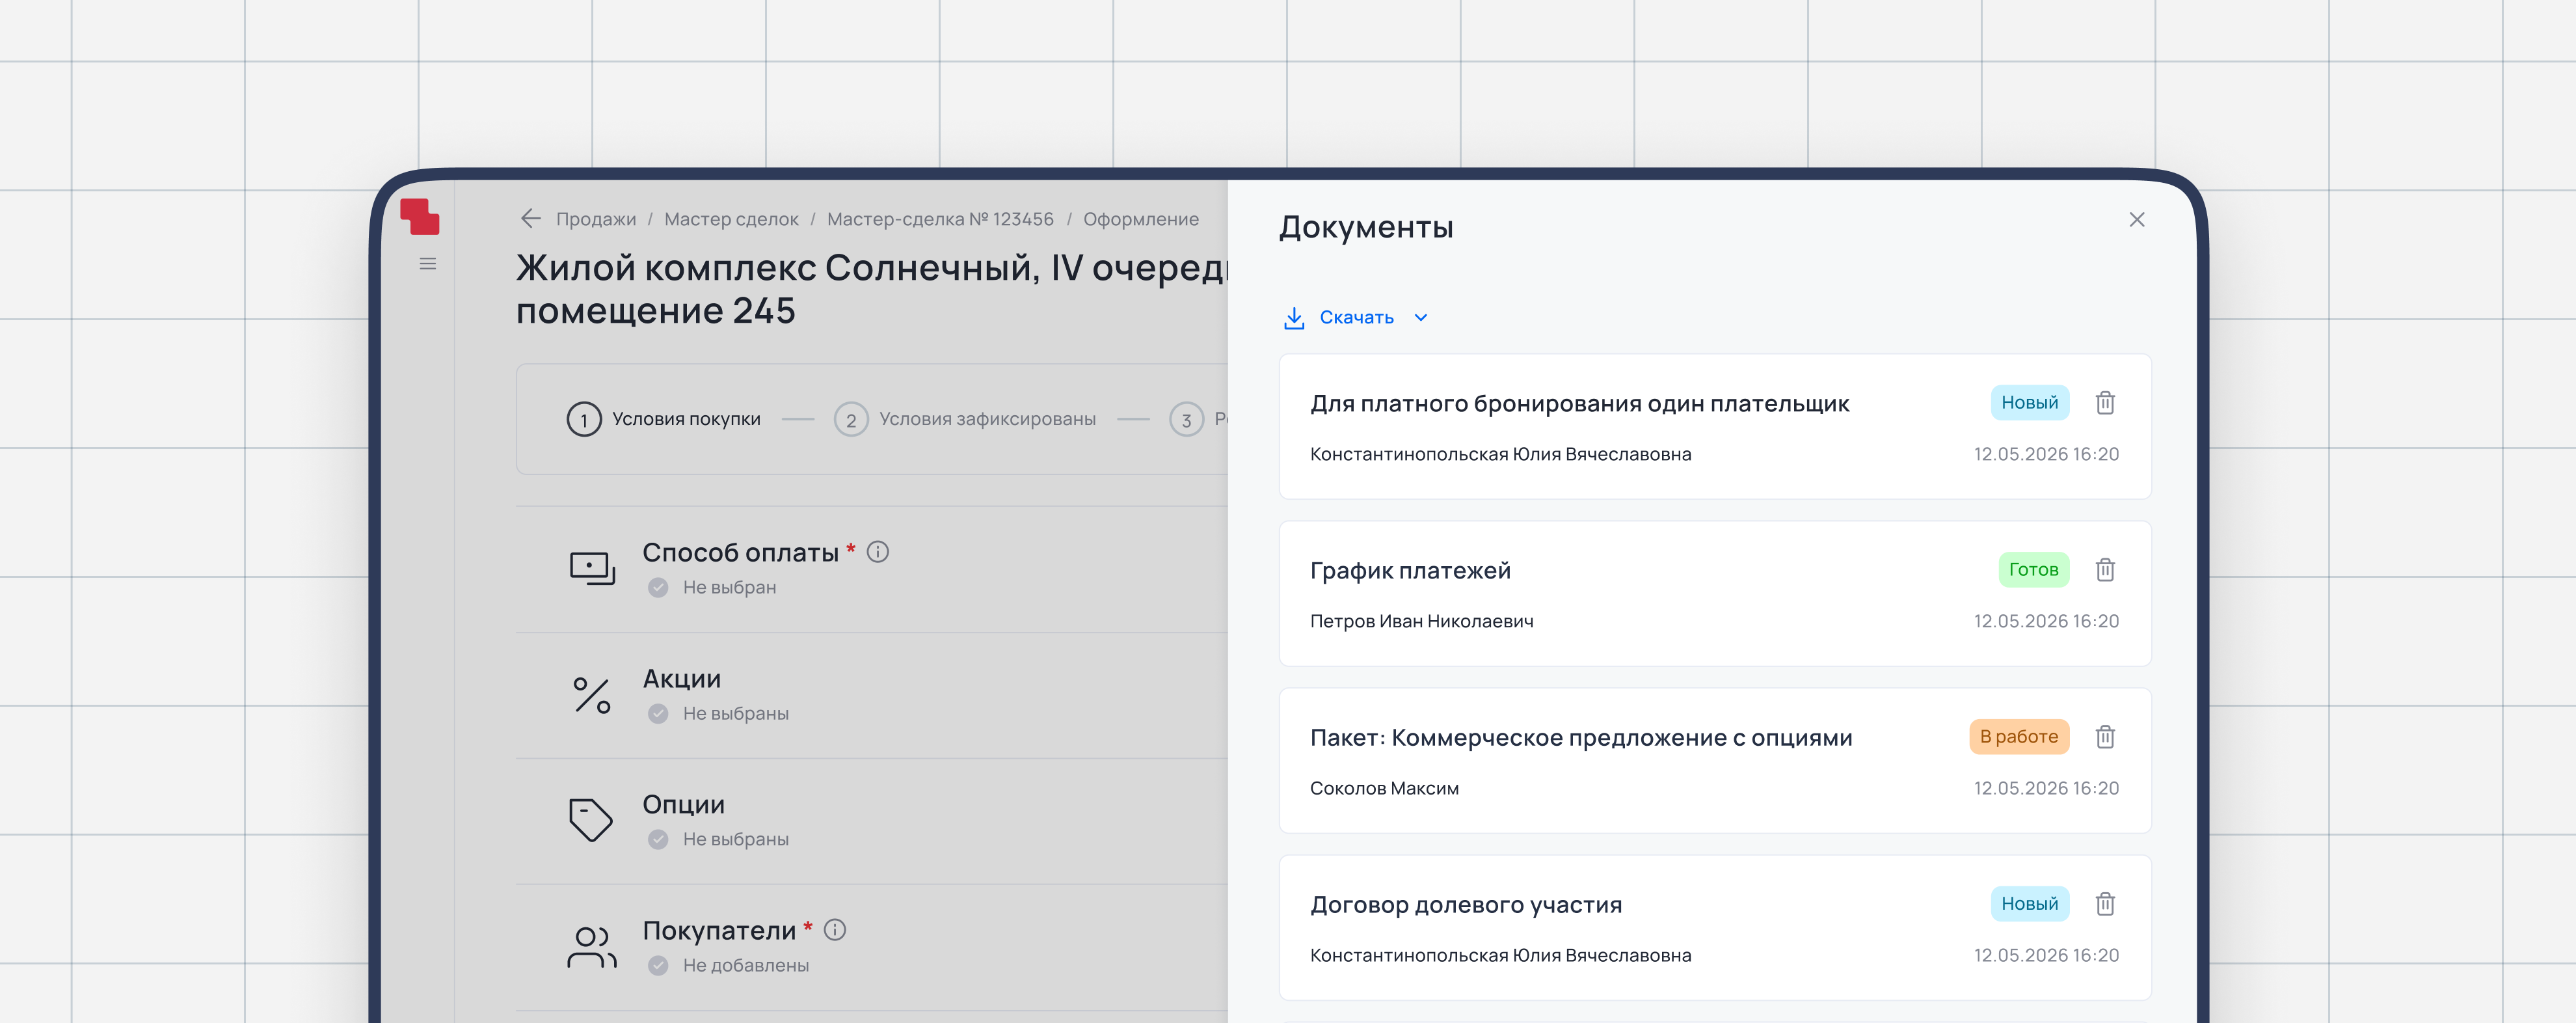Delete the Договор долевого участия document
Viewport: 2576px width, 1023px height.
(2105, 904)
